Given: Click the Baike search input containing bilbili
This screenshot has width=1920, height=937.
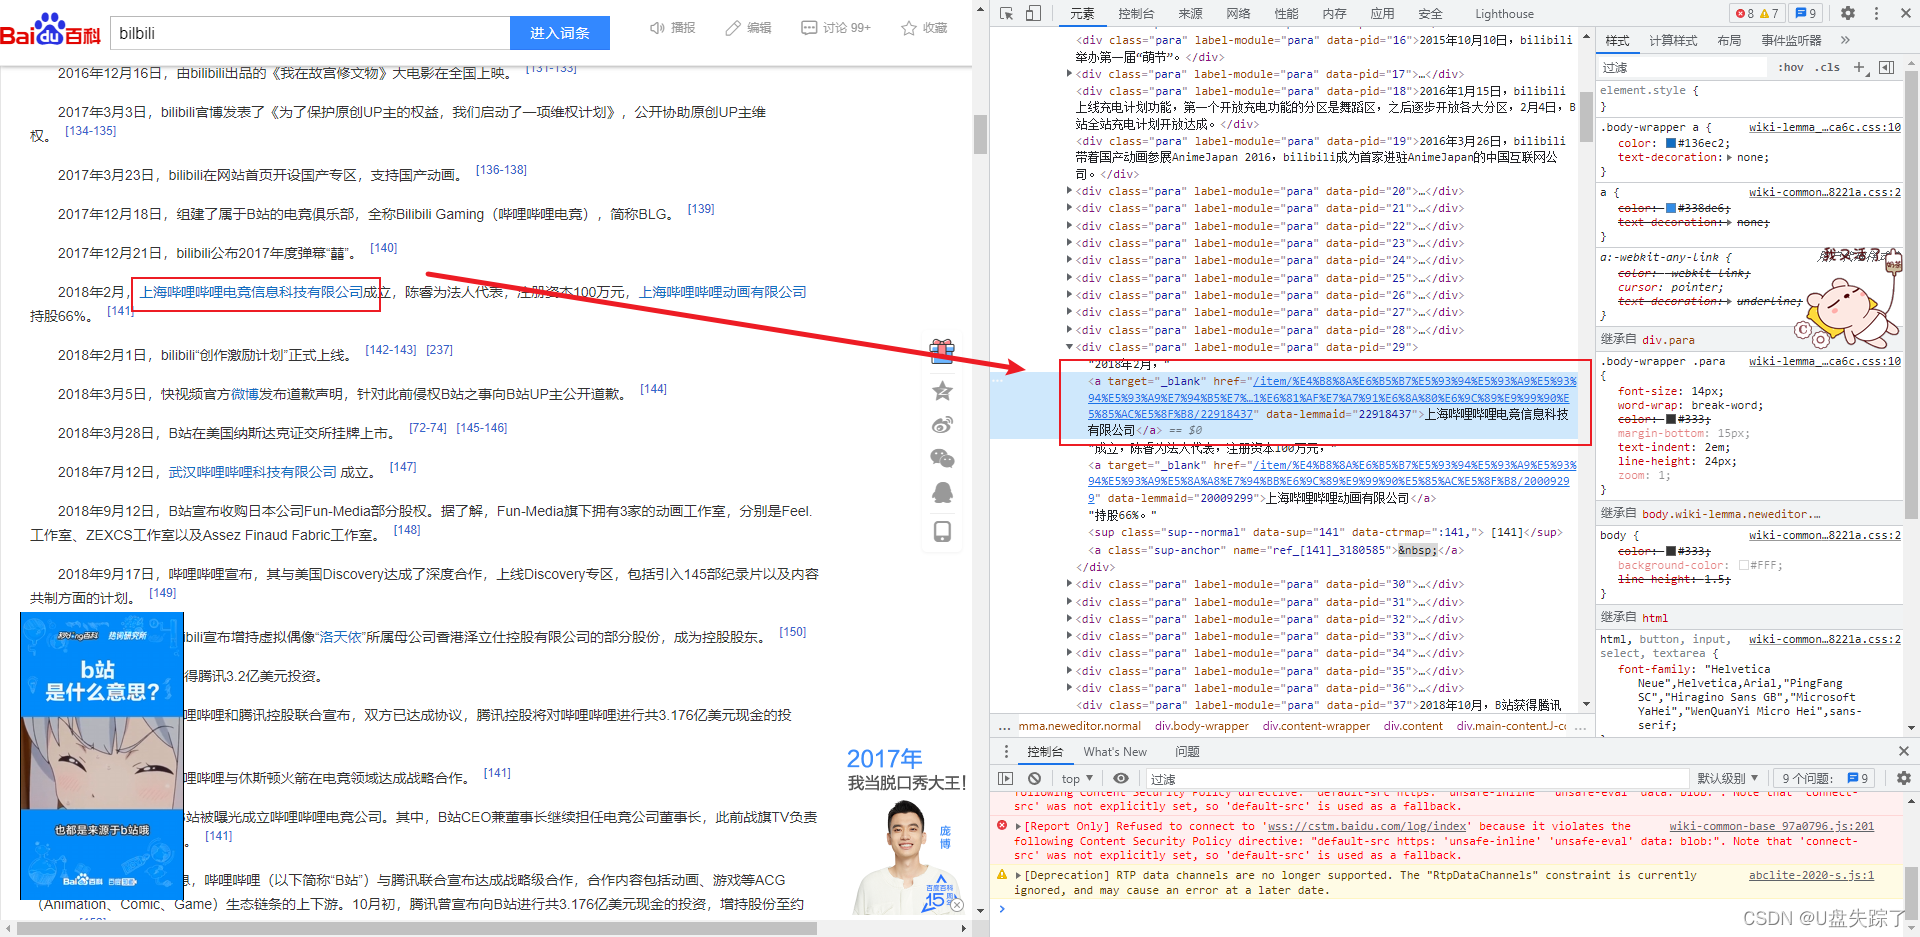Looking at the screenshot, I should click(310, 33).
